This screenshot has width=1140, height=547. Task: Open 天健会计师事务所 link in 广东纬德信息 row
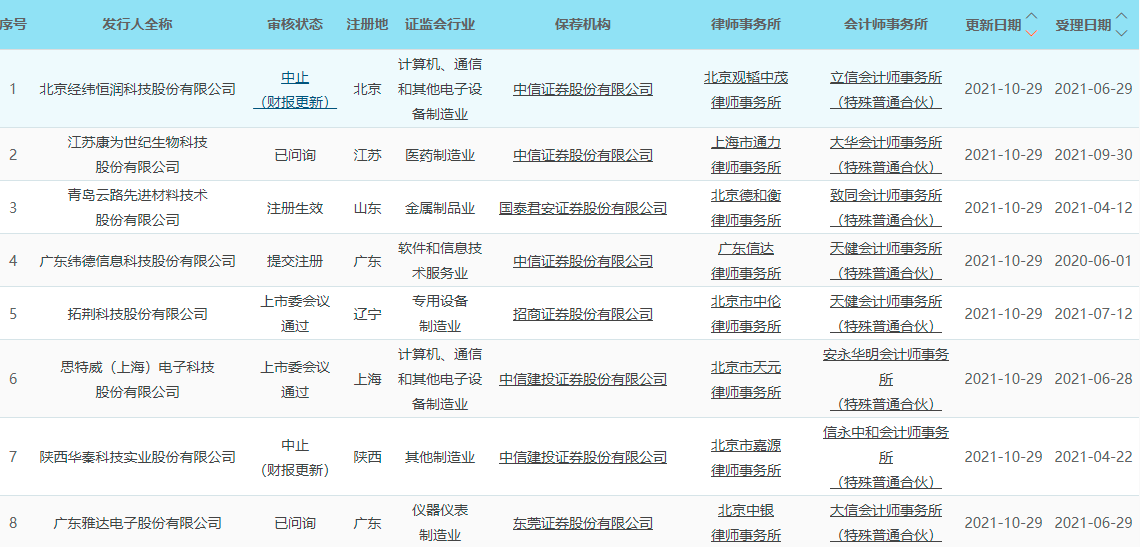[886, 260]
